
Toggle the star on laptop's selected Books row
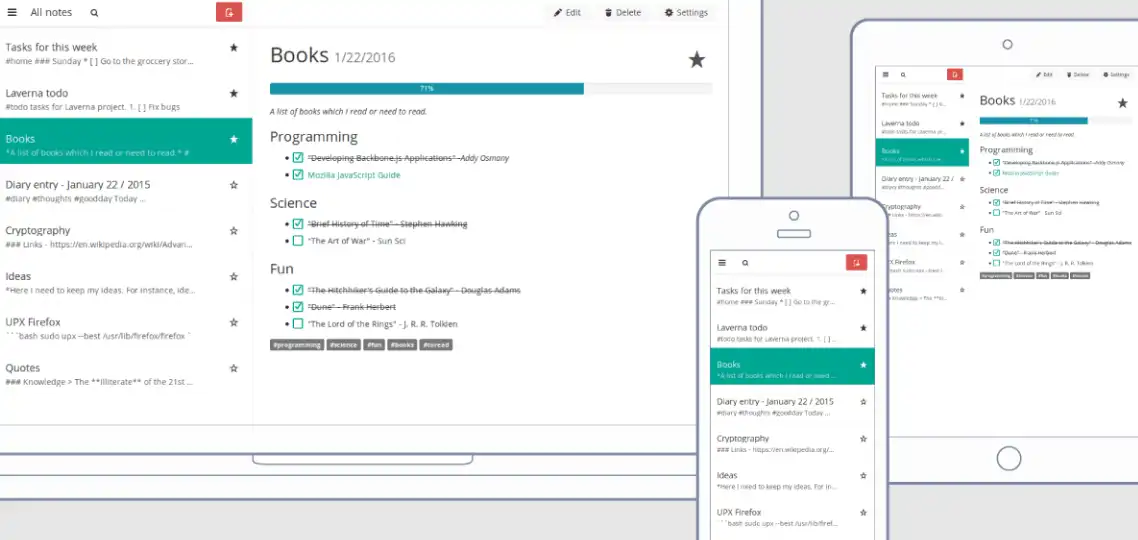[234, 139]
